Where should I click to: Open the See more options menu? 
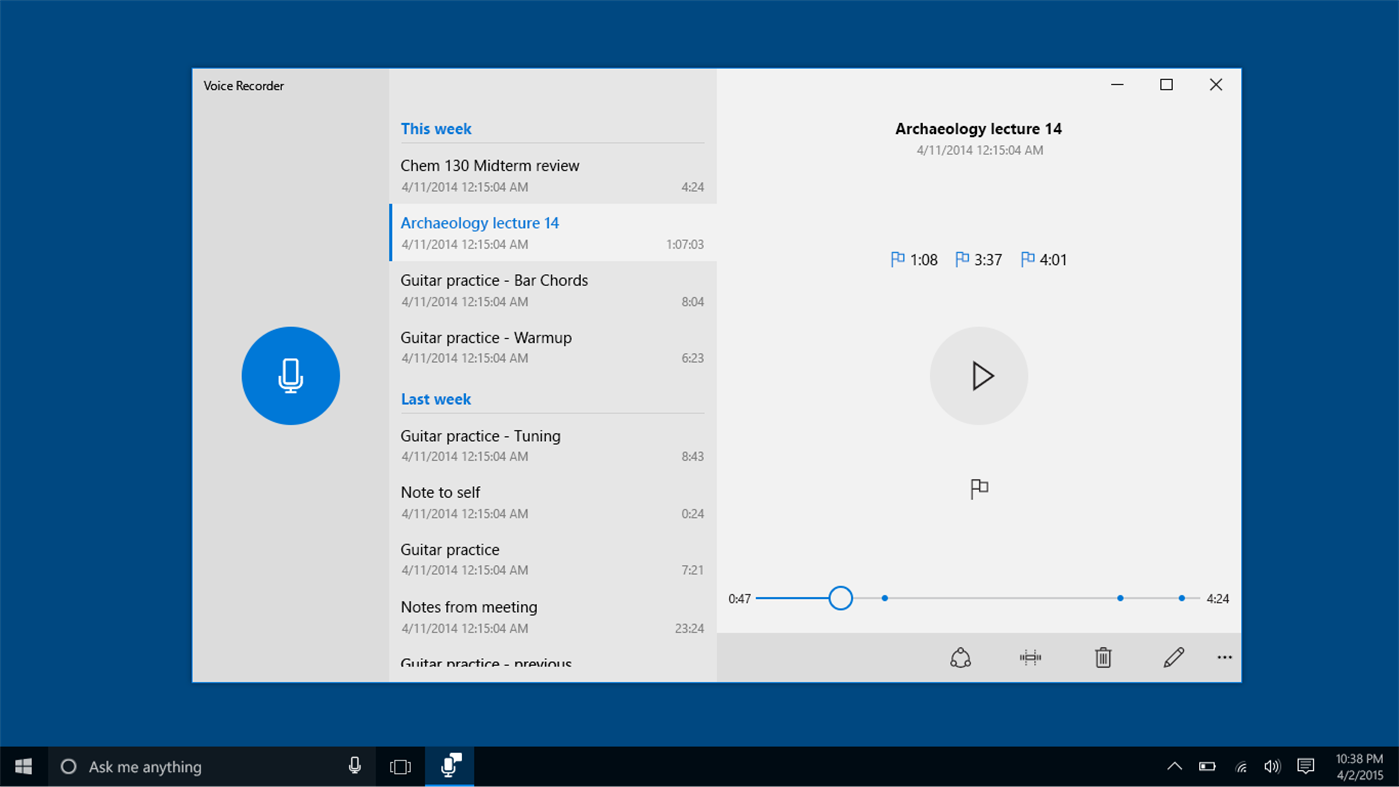click(1224, 657)
